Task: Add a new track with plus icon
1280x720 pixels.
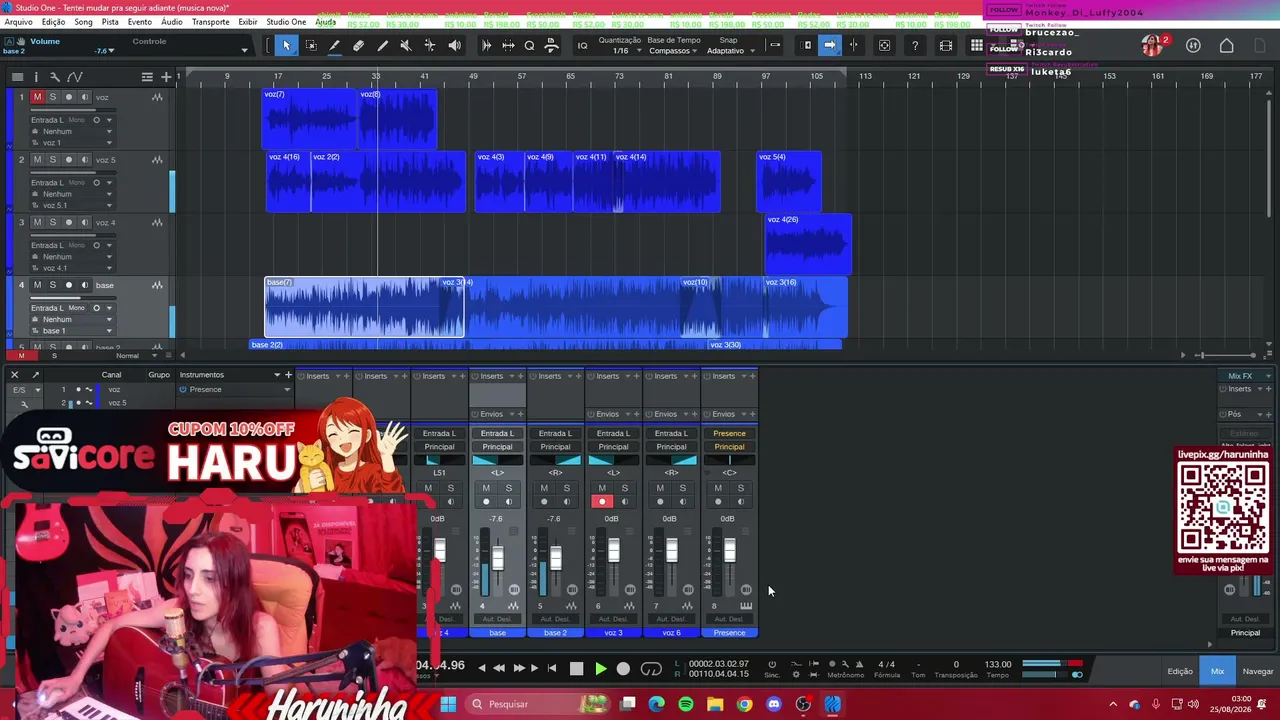Action: point(166,77)
